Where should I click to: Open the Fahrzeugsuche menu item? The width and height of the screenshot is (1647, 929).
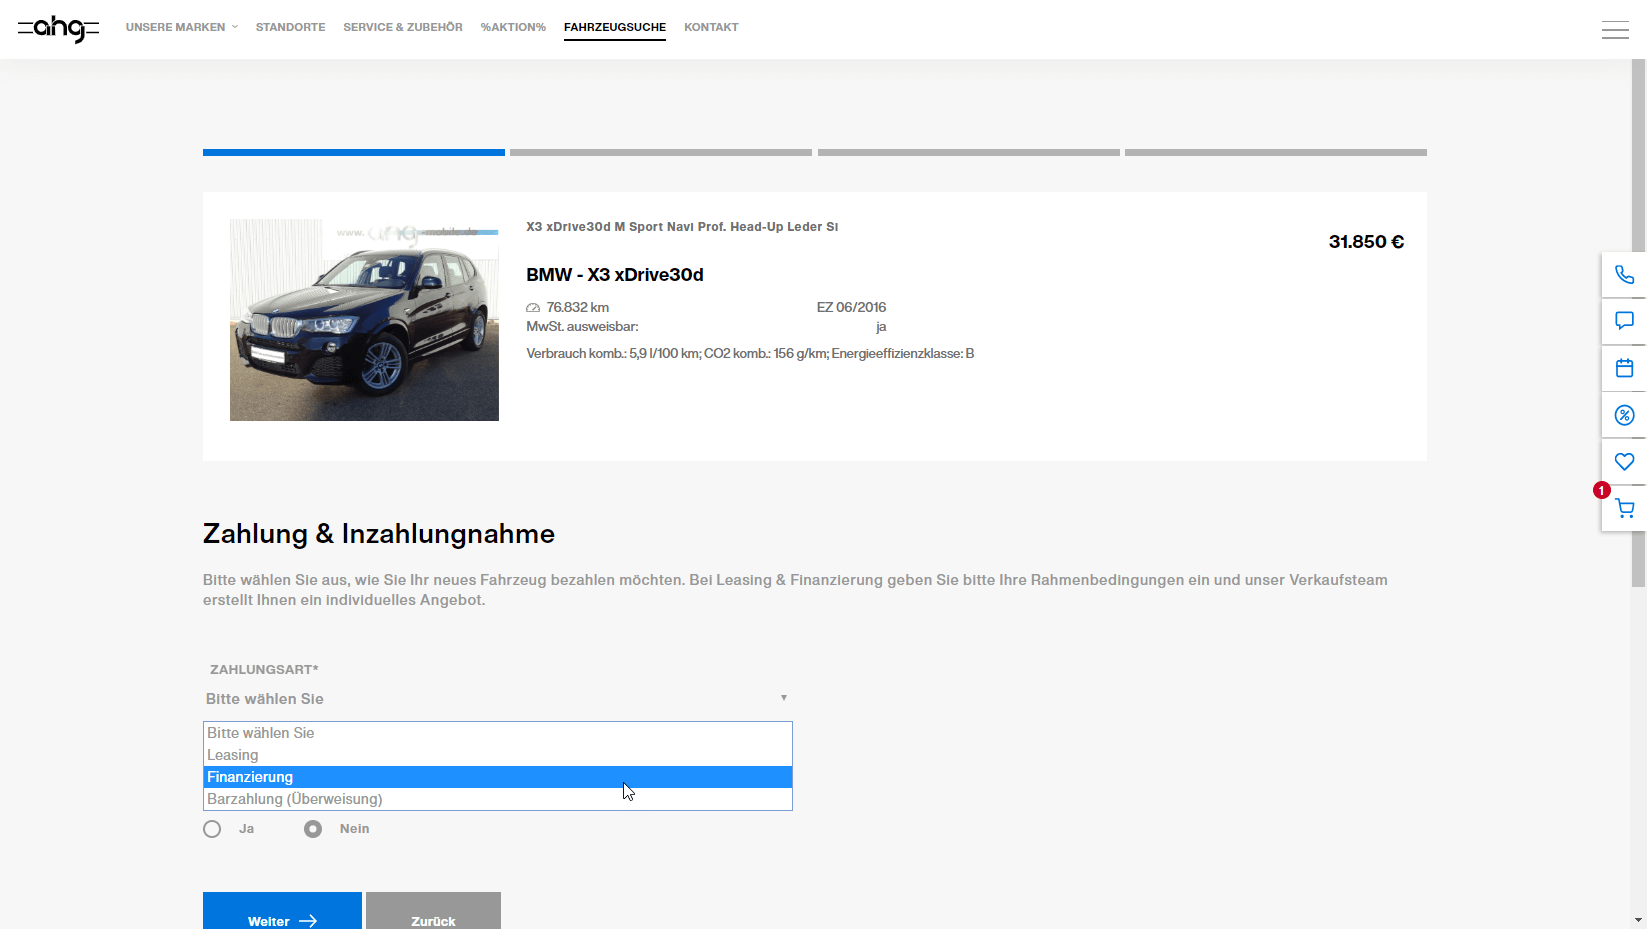614,27
